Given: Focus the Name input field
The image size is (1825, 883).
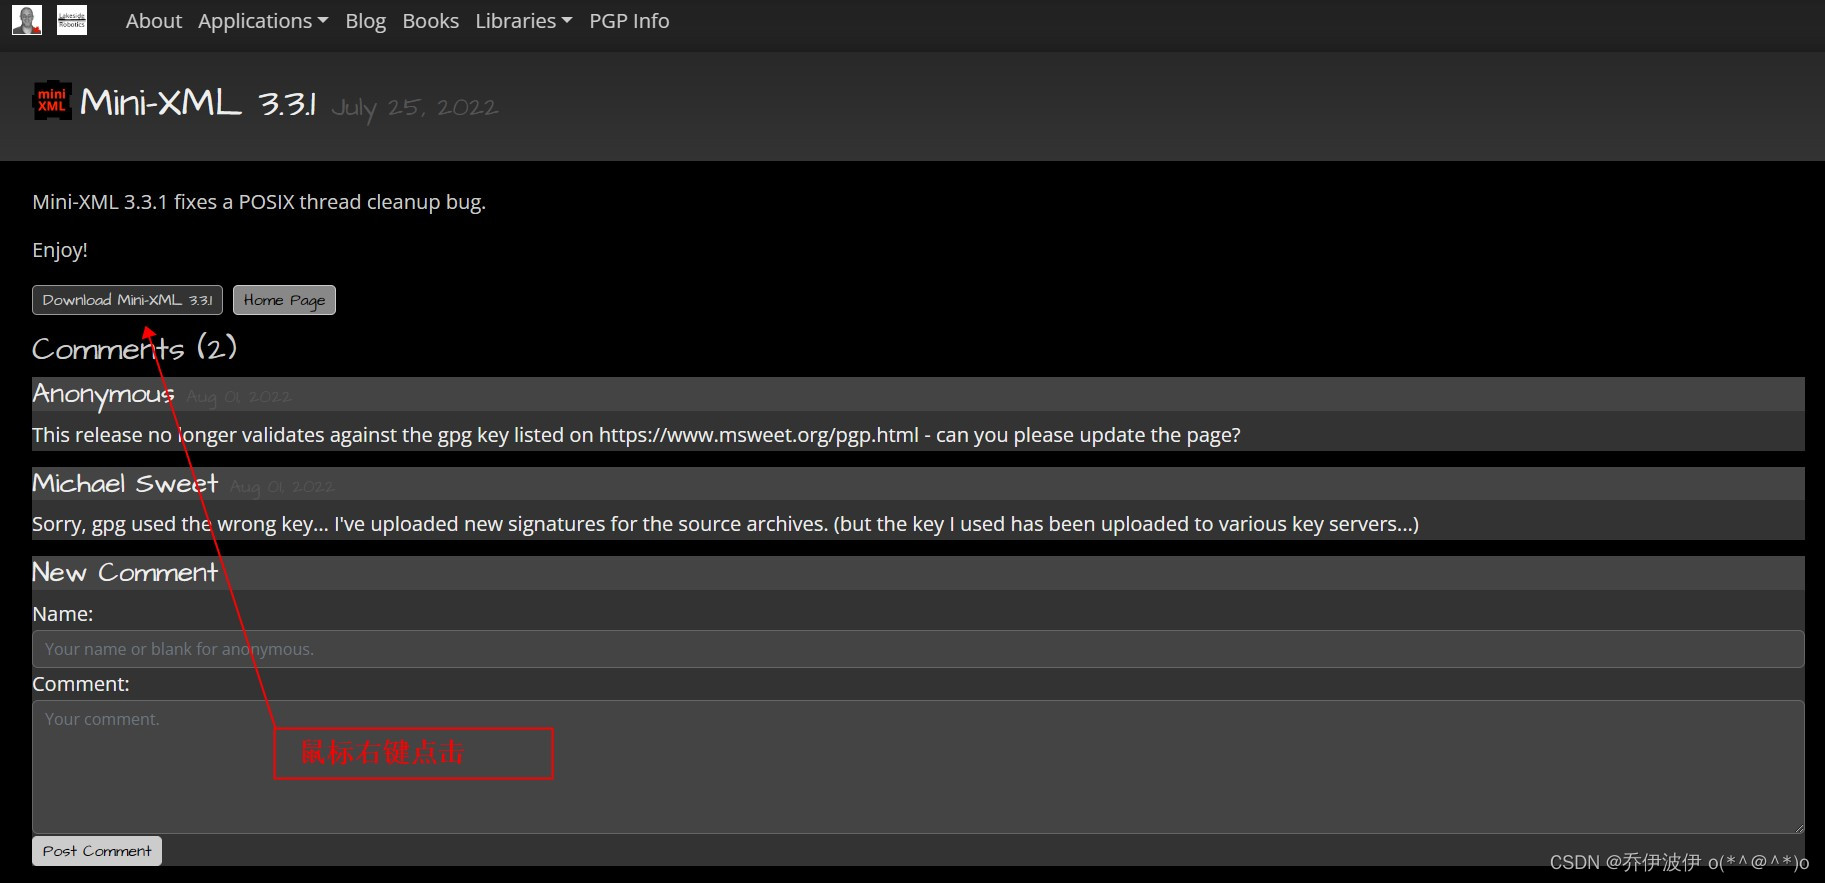Looking at the screenshot, I should pyautogui.click(x=918, y=649).
